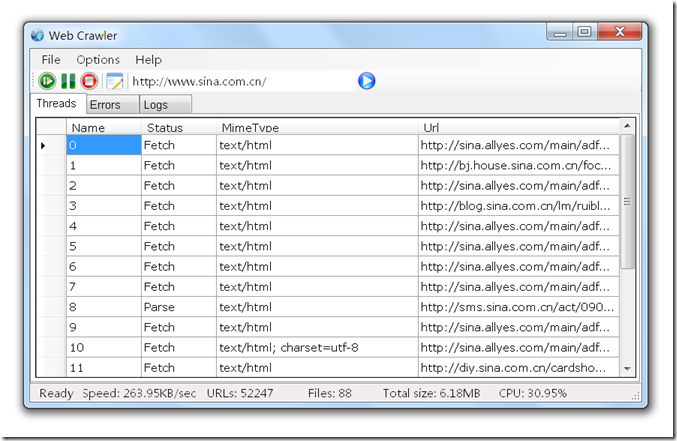Viewport: 677px width, 441px height.
Task: Pause the crawler with the green pause icon
Action: (68, 81)
